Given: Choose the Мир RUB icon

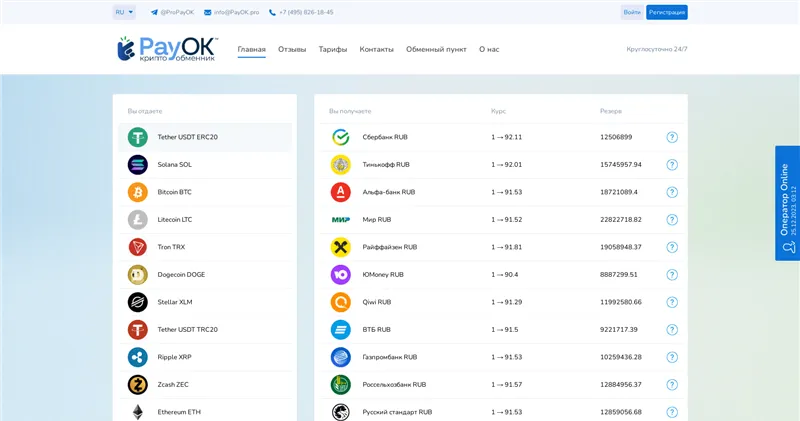Looking at the screenshot, I should point(341,220).
